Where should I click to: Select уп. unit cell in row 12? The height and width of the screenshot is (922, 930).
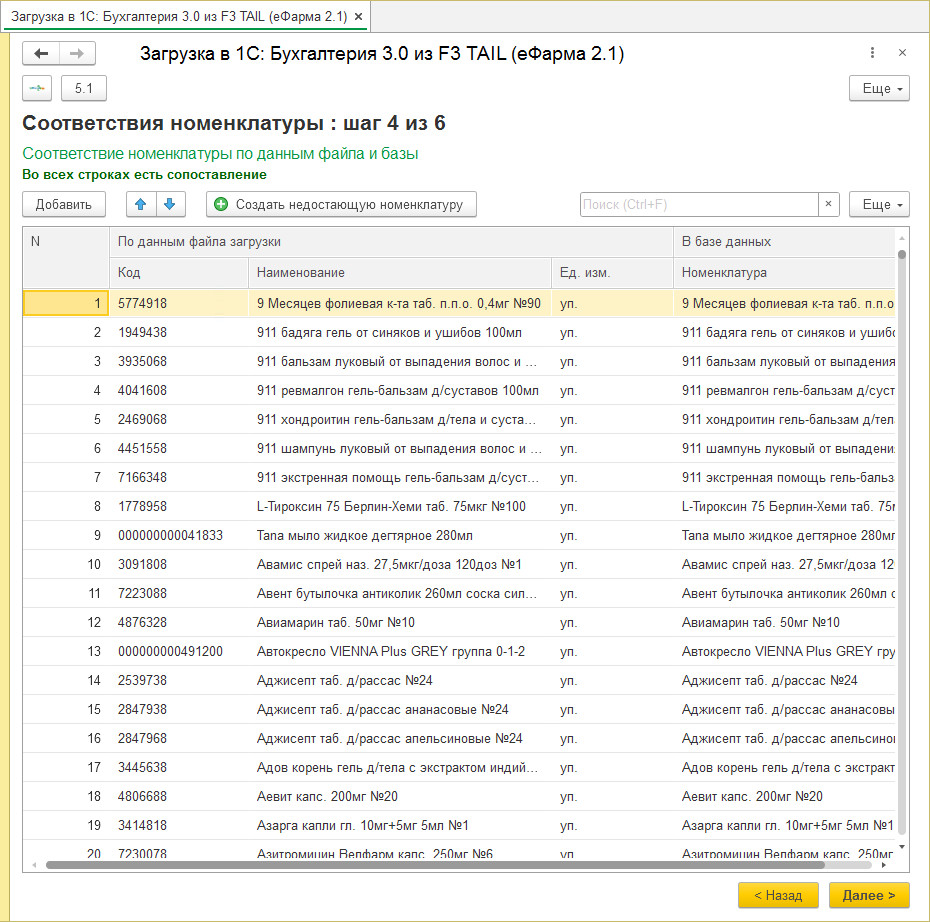(613, 623)
